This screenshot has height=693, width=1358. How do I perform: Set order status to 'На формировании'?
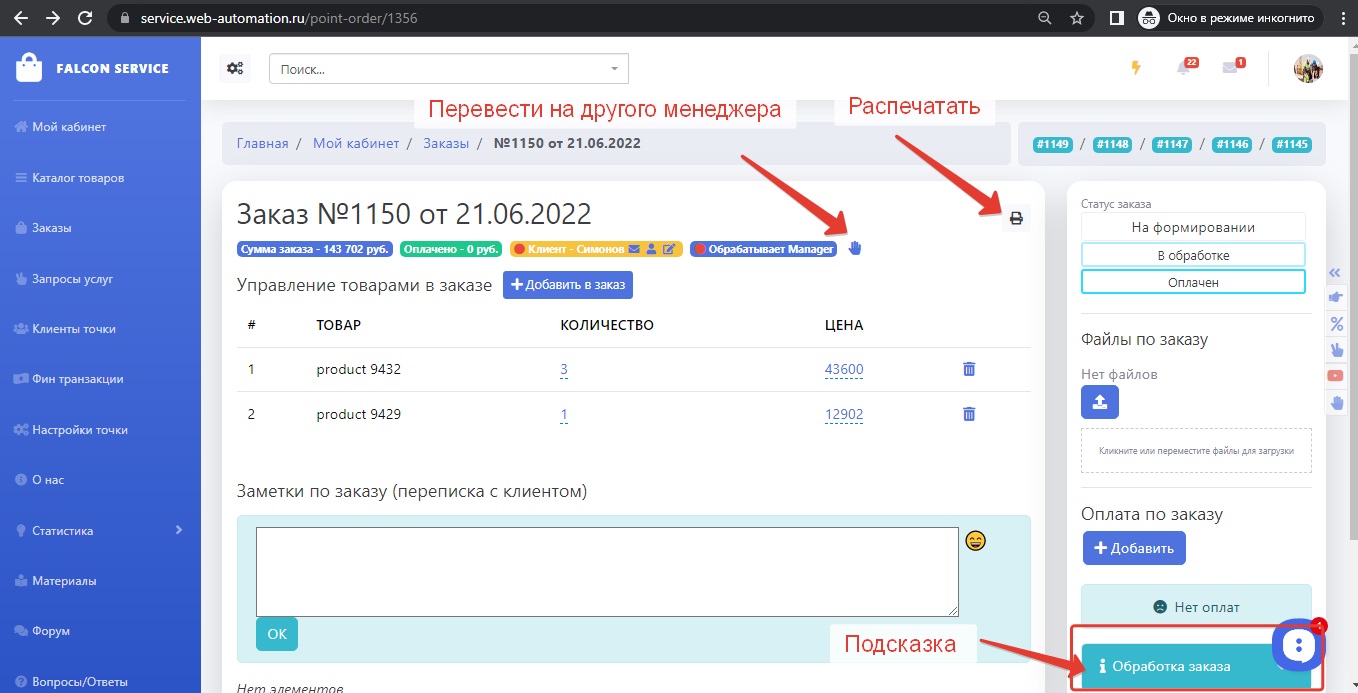1192,227
